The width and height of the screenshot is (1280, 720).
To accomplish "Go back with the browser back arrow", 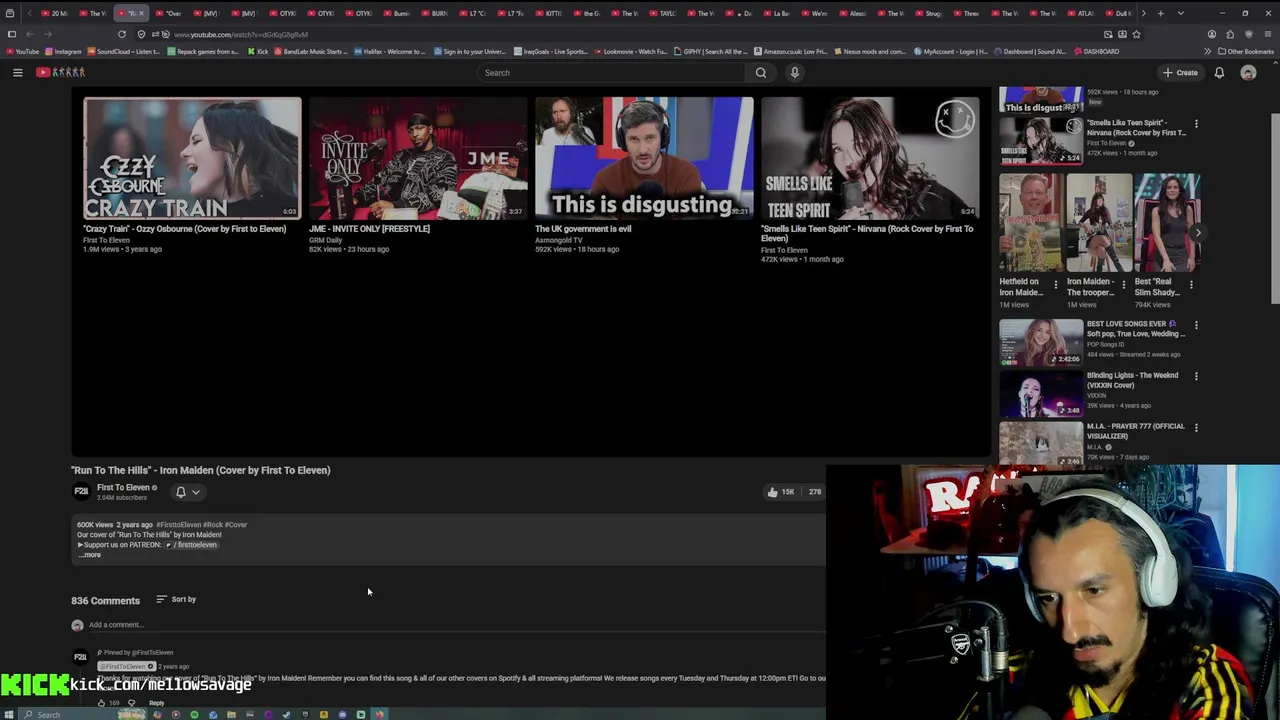I will click(30, 34).
